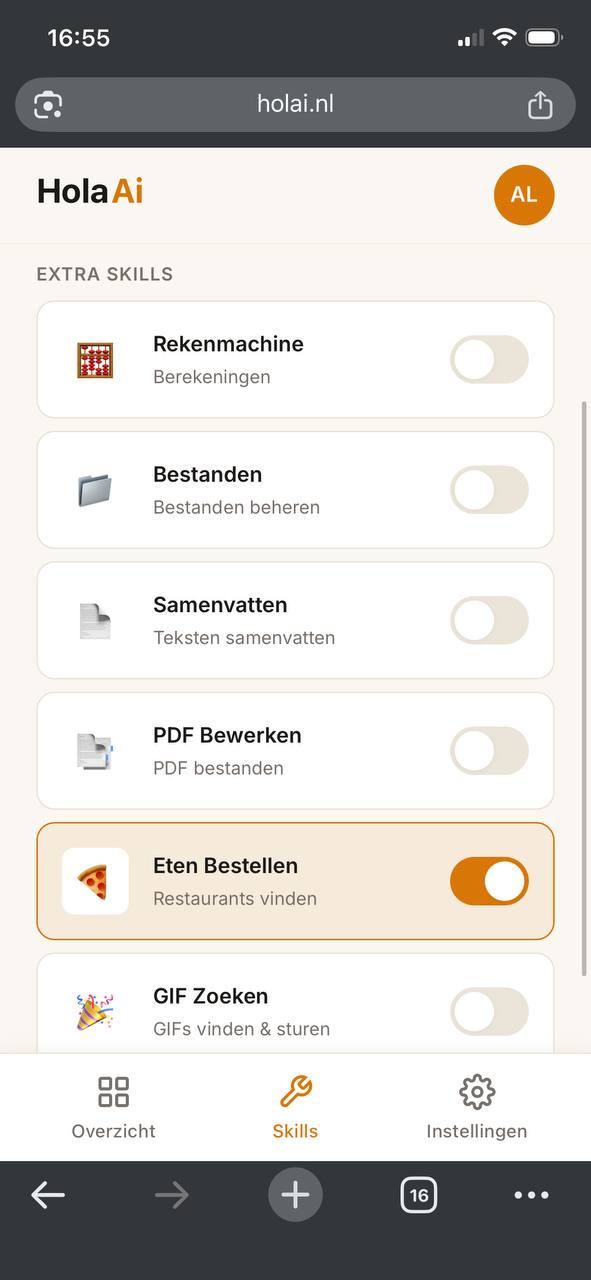The image size is (591, 1280).
Task: Open the Instellingen tab
Action: 477,1107
